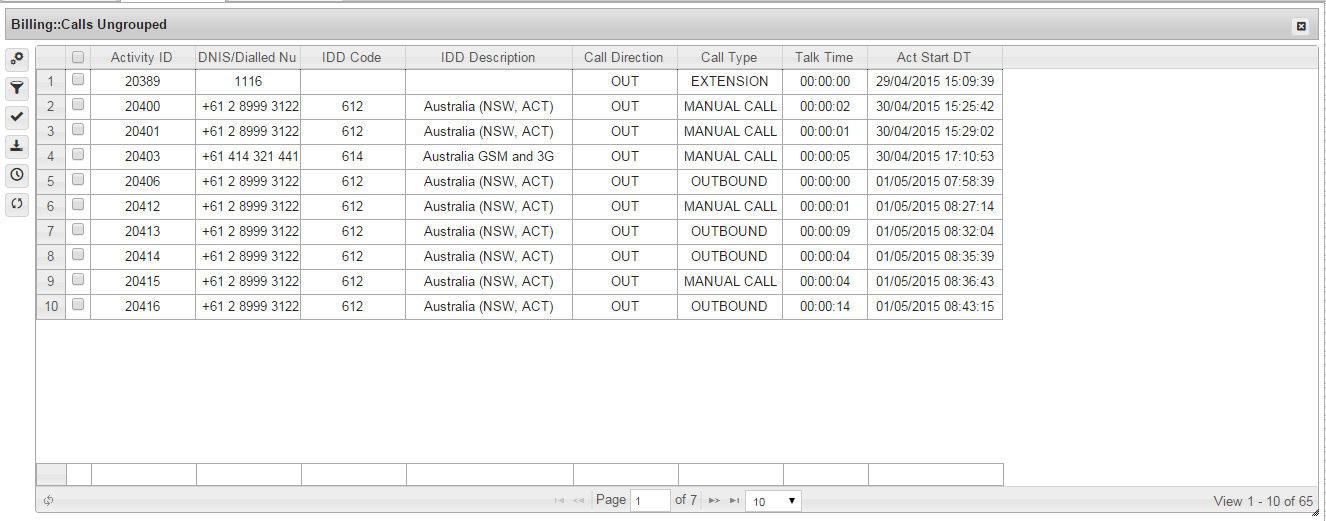Open the filter funnel tool
The image size is (1326, 521).
[17, 88]
